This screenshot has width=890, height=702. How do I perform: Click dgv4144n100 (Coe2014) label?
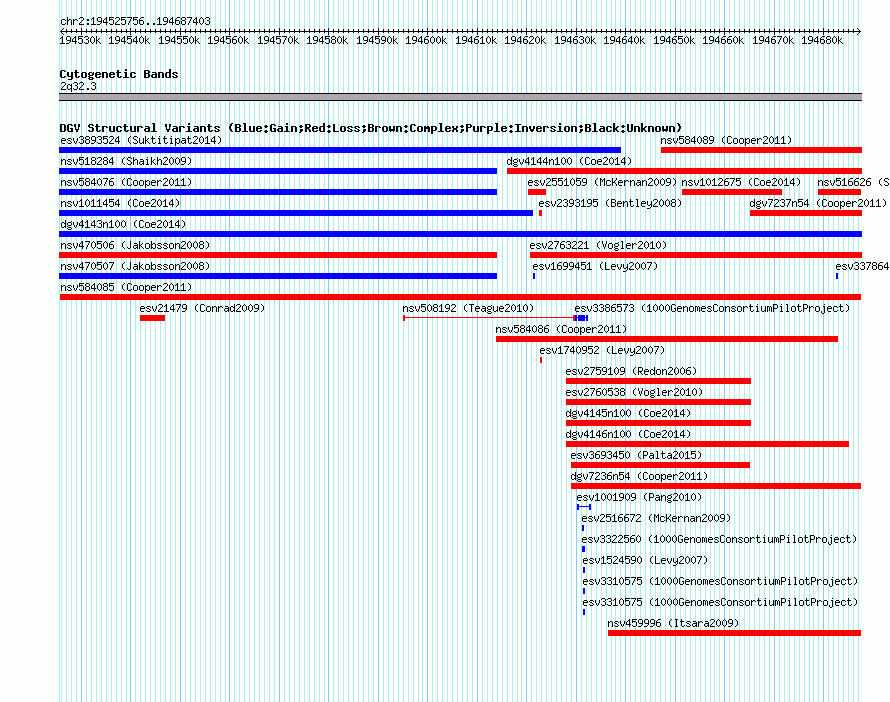(x=569, y=161)
